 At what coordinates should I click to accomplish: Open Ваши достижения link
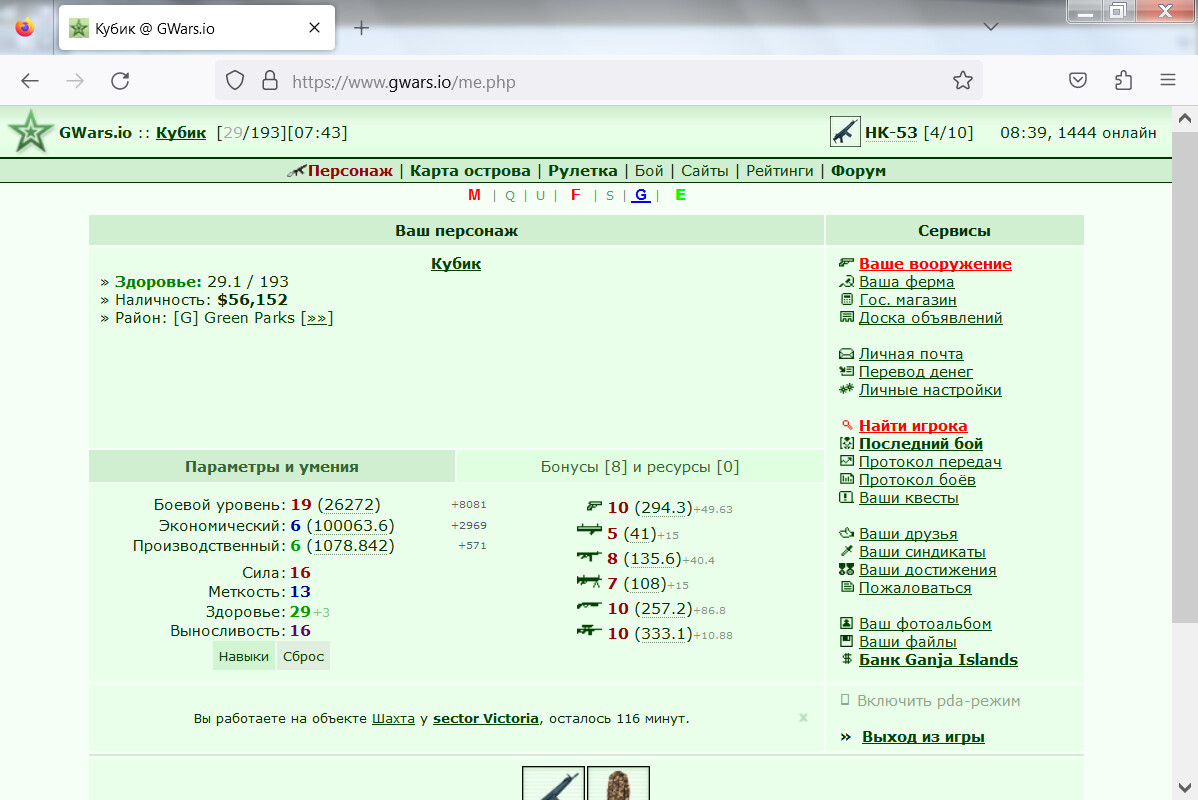point(928,570)
